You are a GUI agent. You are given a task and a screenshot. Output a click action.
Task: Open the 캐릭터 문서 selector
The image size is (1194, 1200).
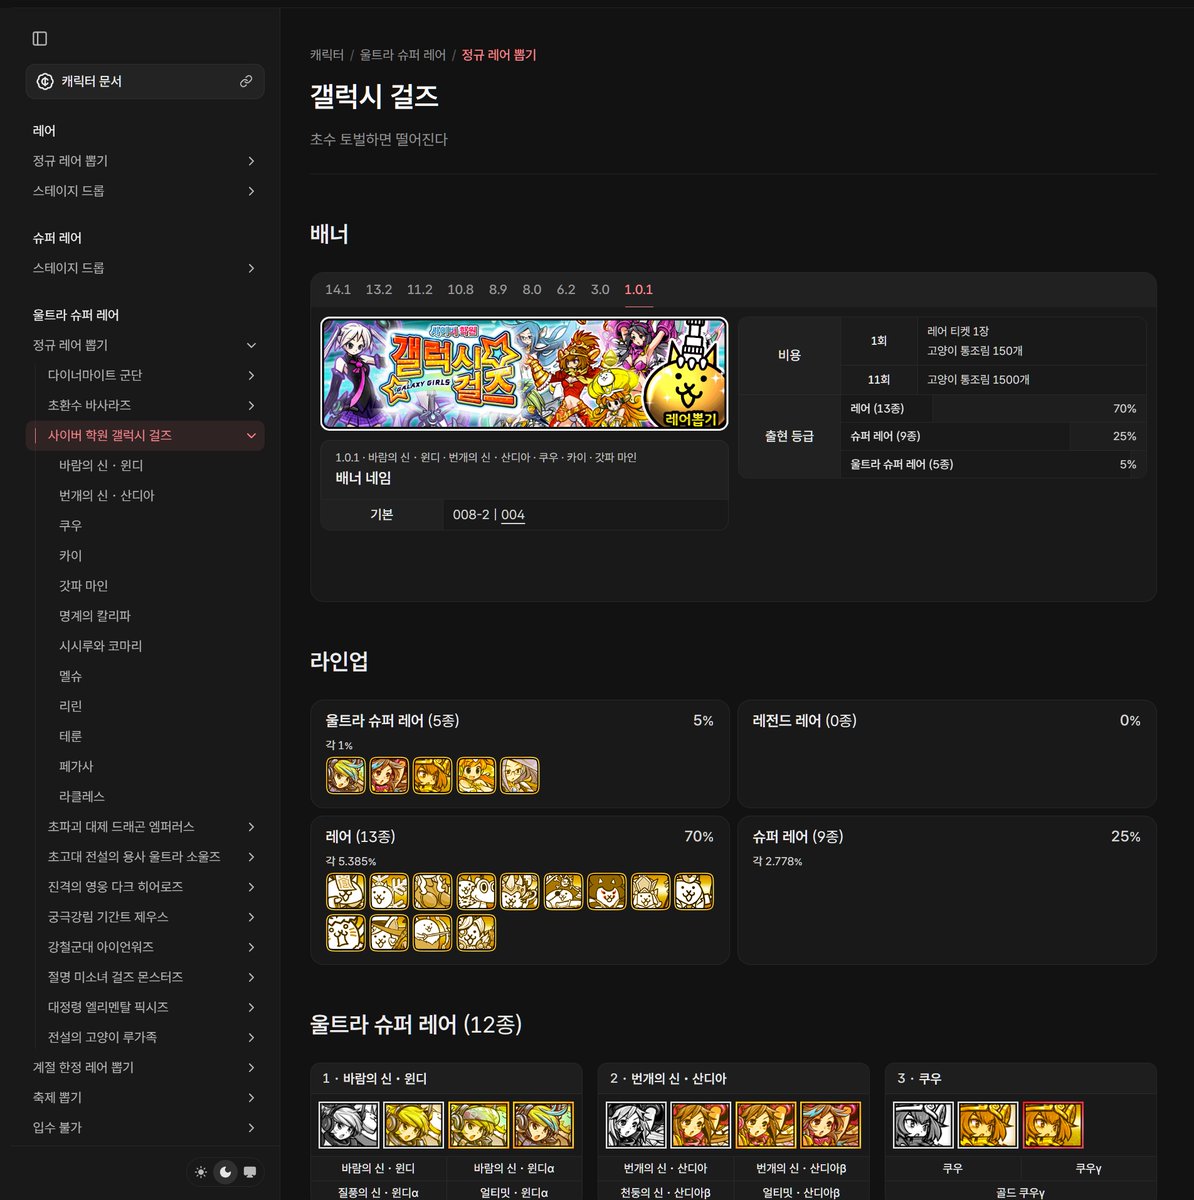point(145,81)
